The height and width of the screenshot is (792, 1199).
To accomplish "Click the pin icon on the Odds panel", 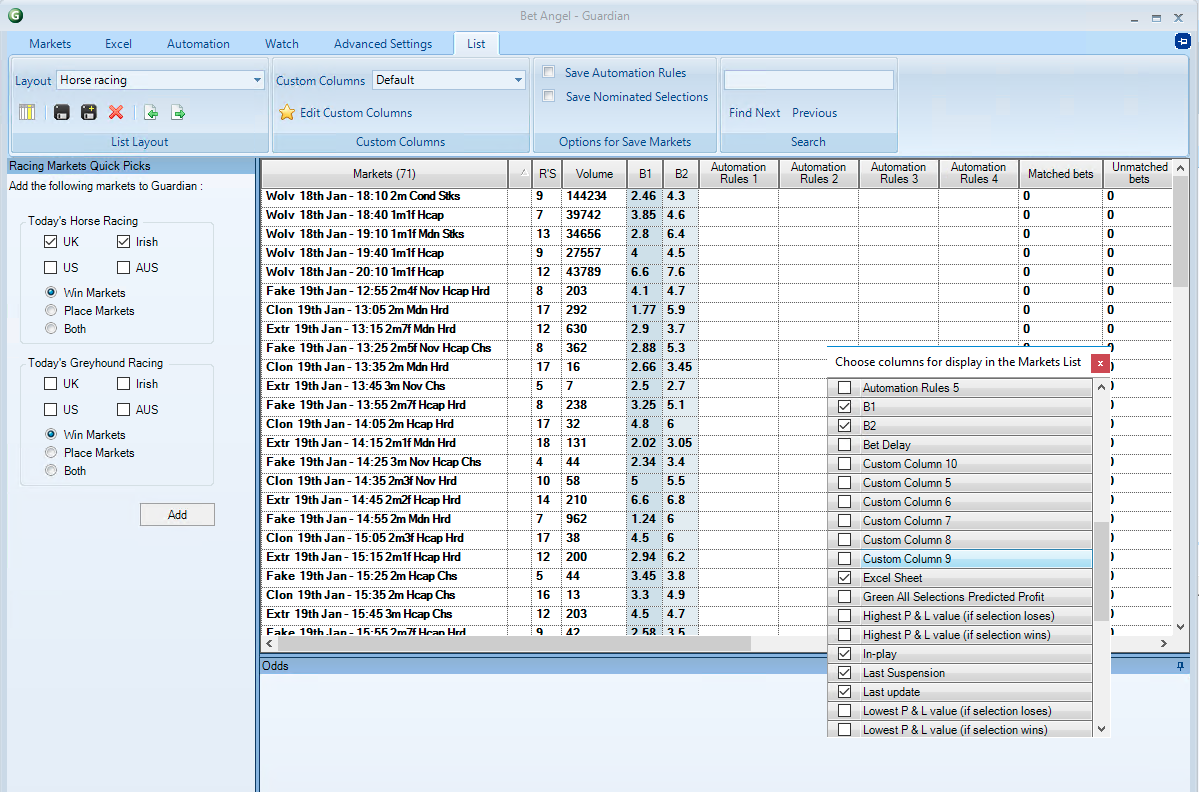I will point(1181,666).
